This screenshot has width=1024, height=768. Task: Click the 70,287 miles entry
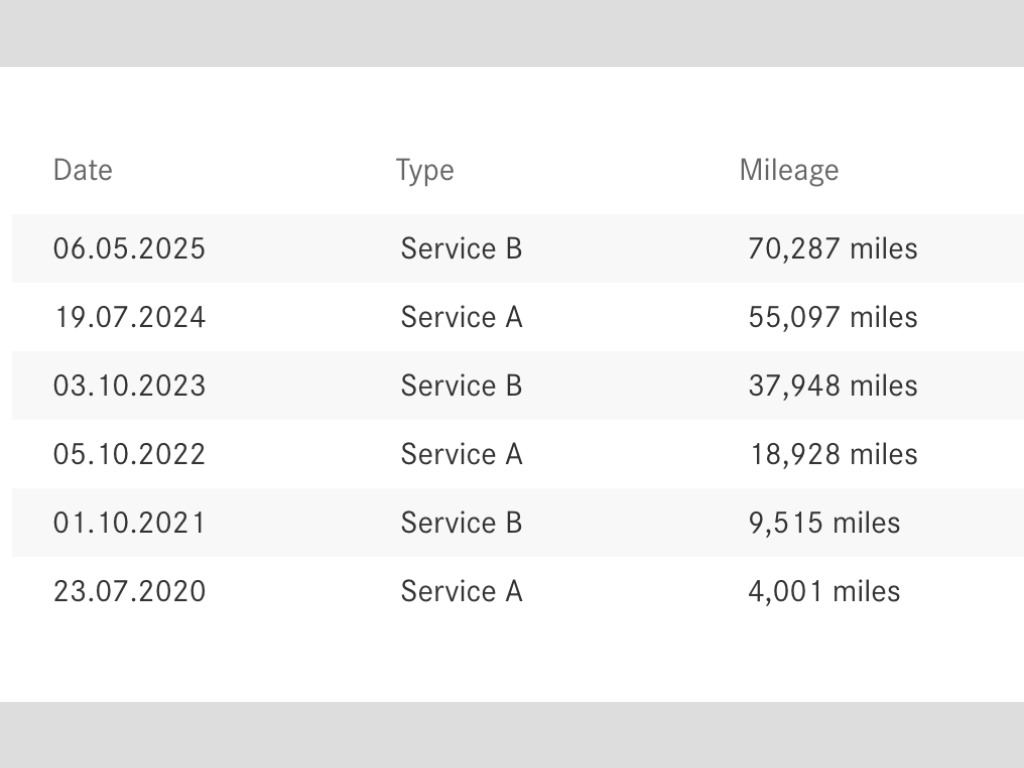pyautogui.click(x=832, y=248)
